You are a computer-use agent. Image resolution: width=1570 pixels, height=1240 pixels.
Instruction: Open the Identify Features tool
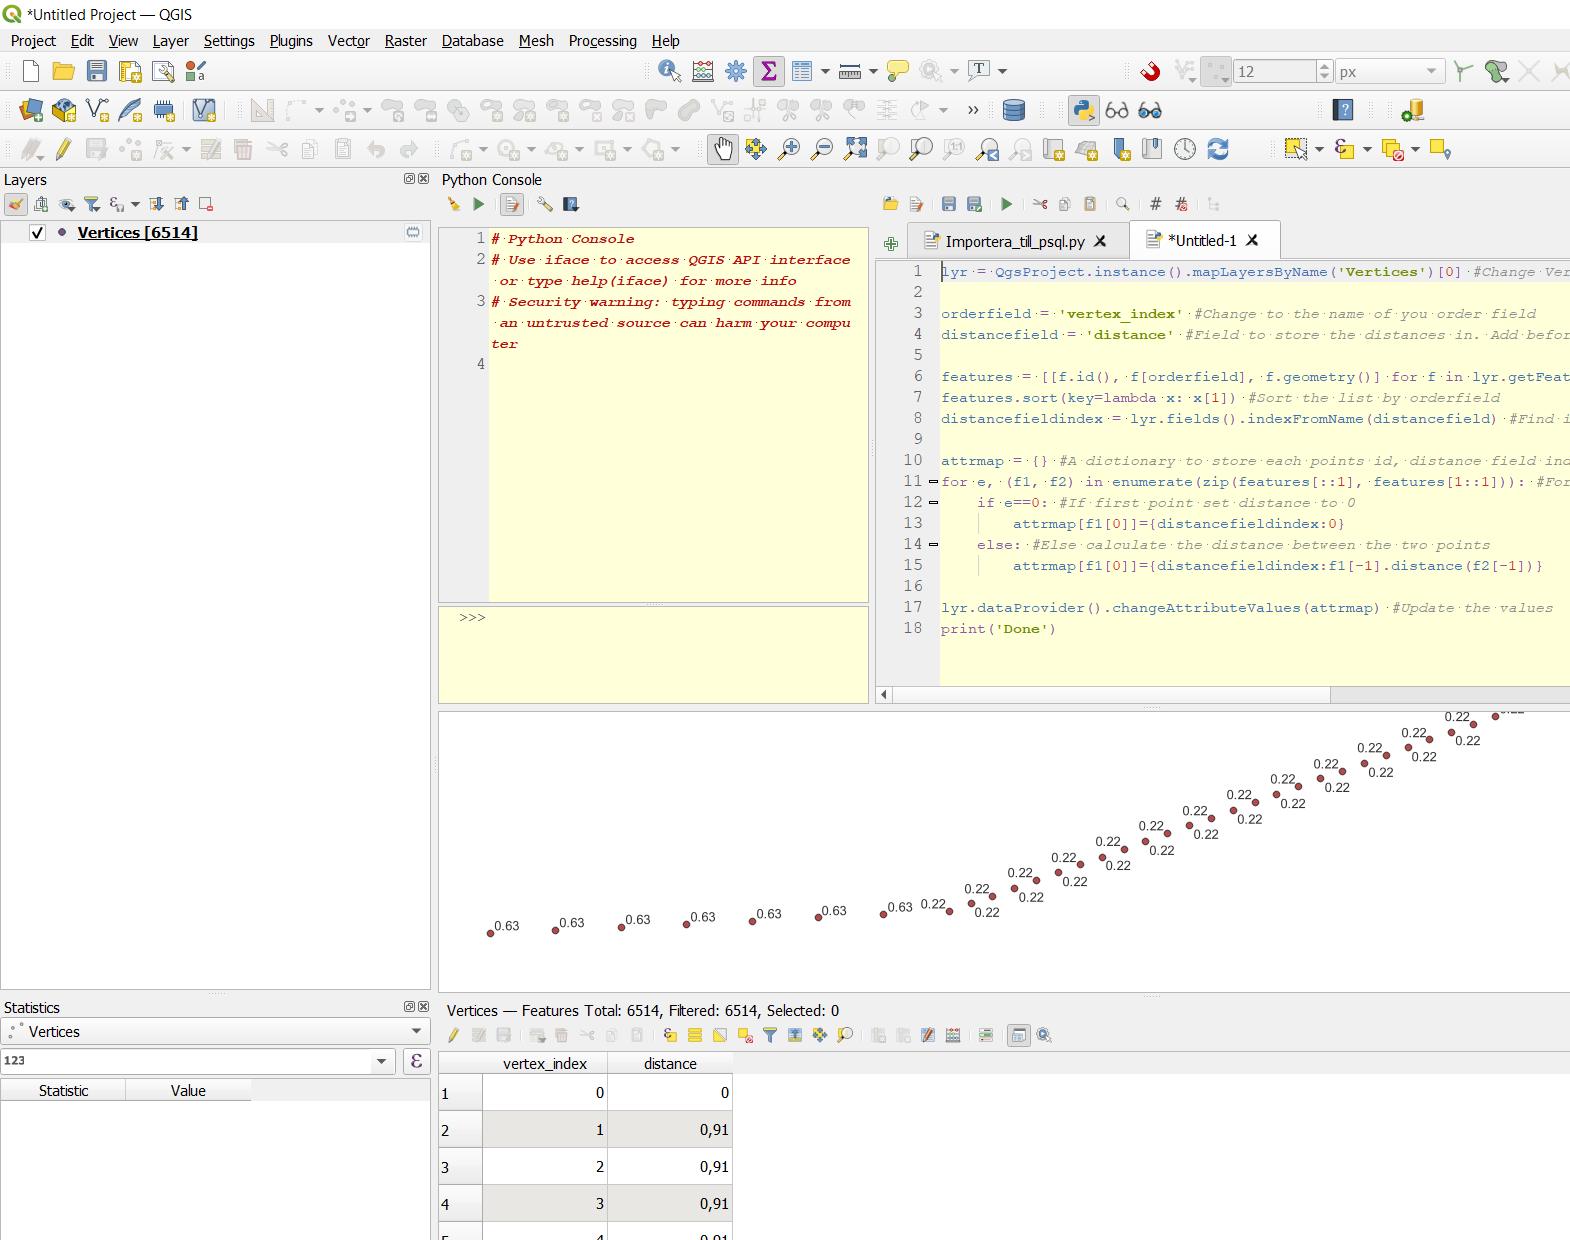pos(670,71)
